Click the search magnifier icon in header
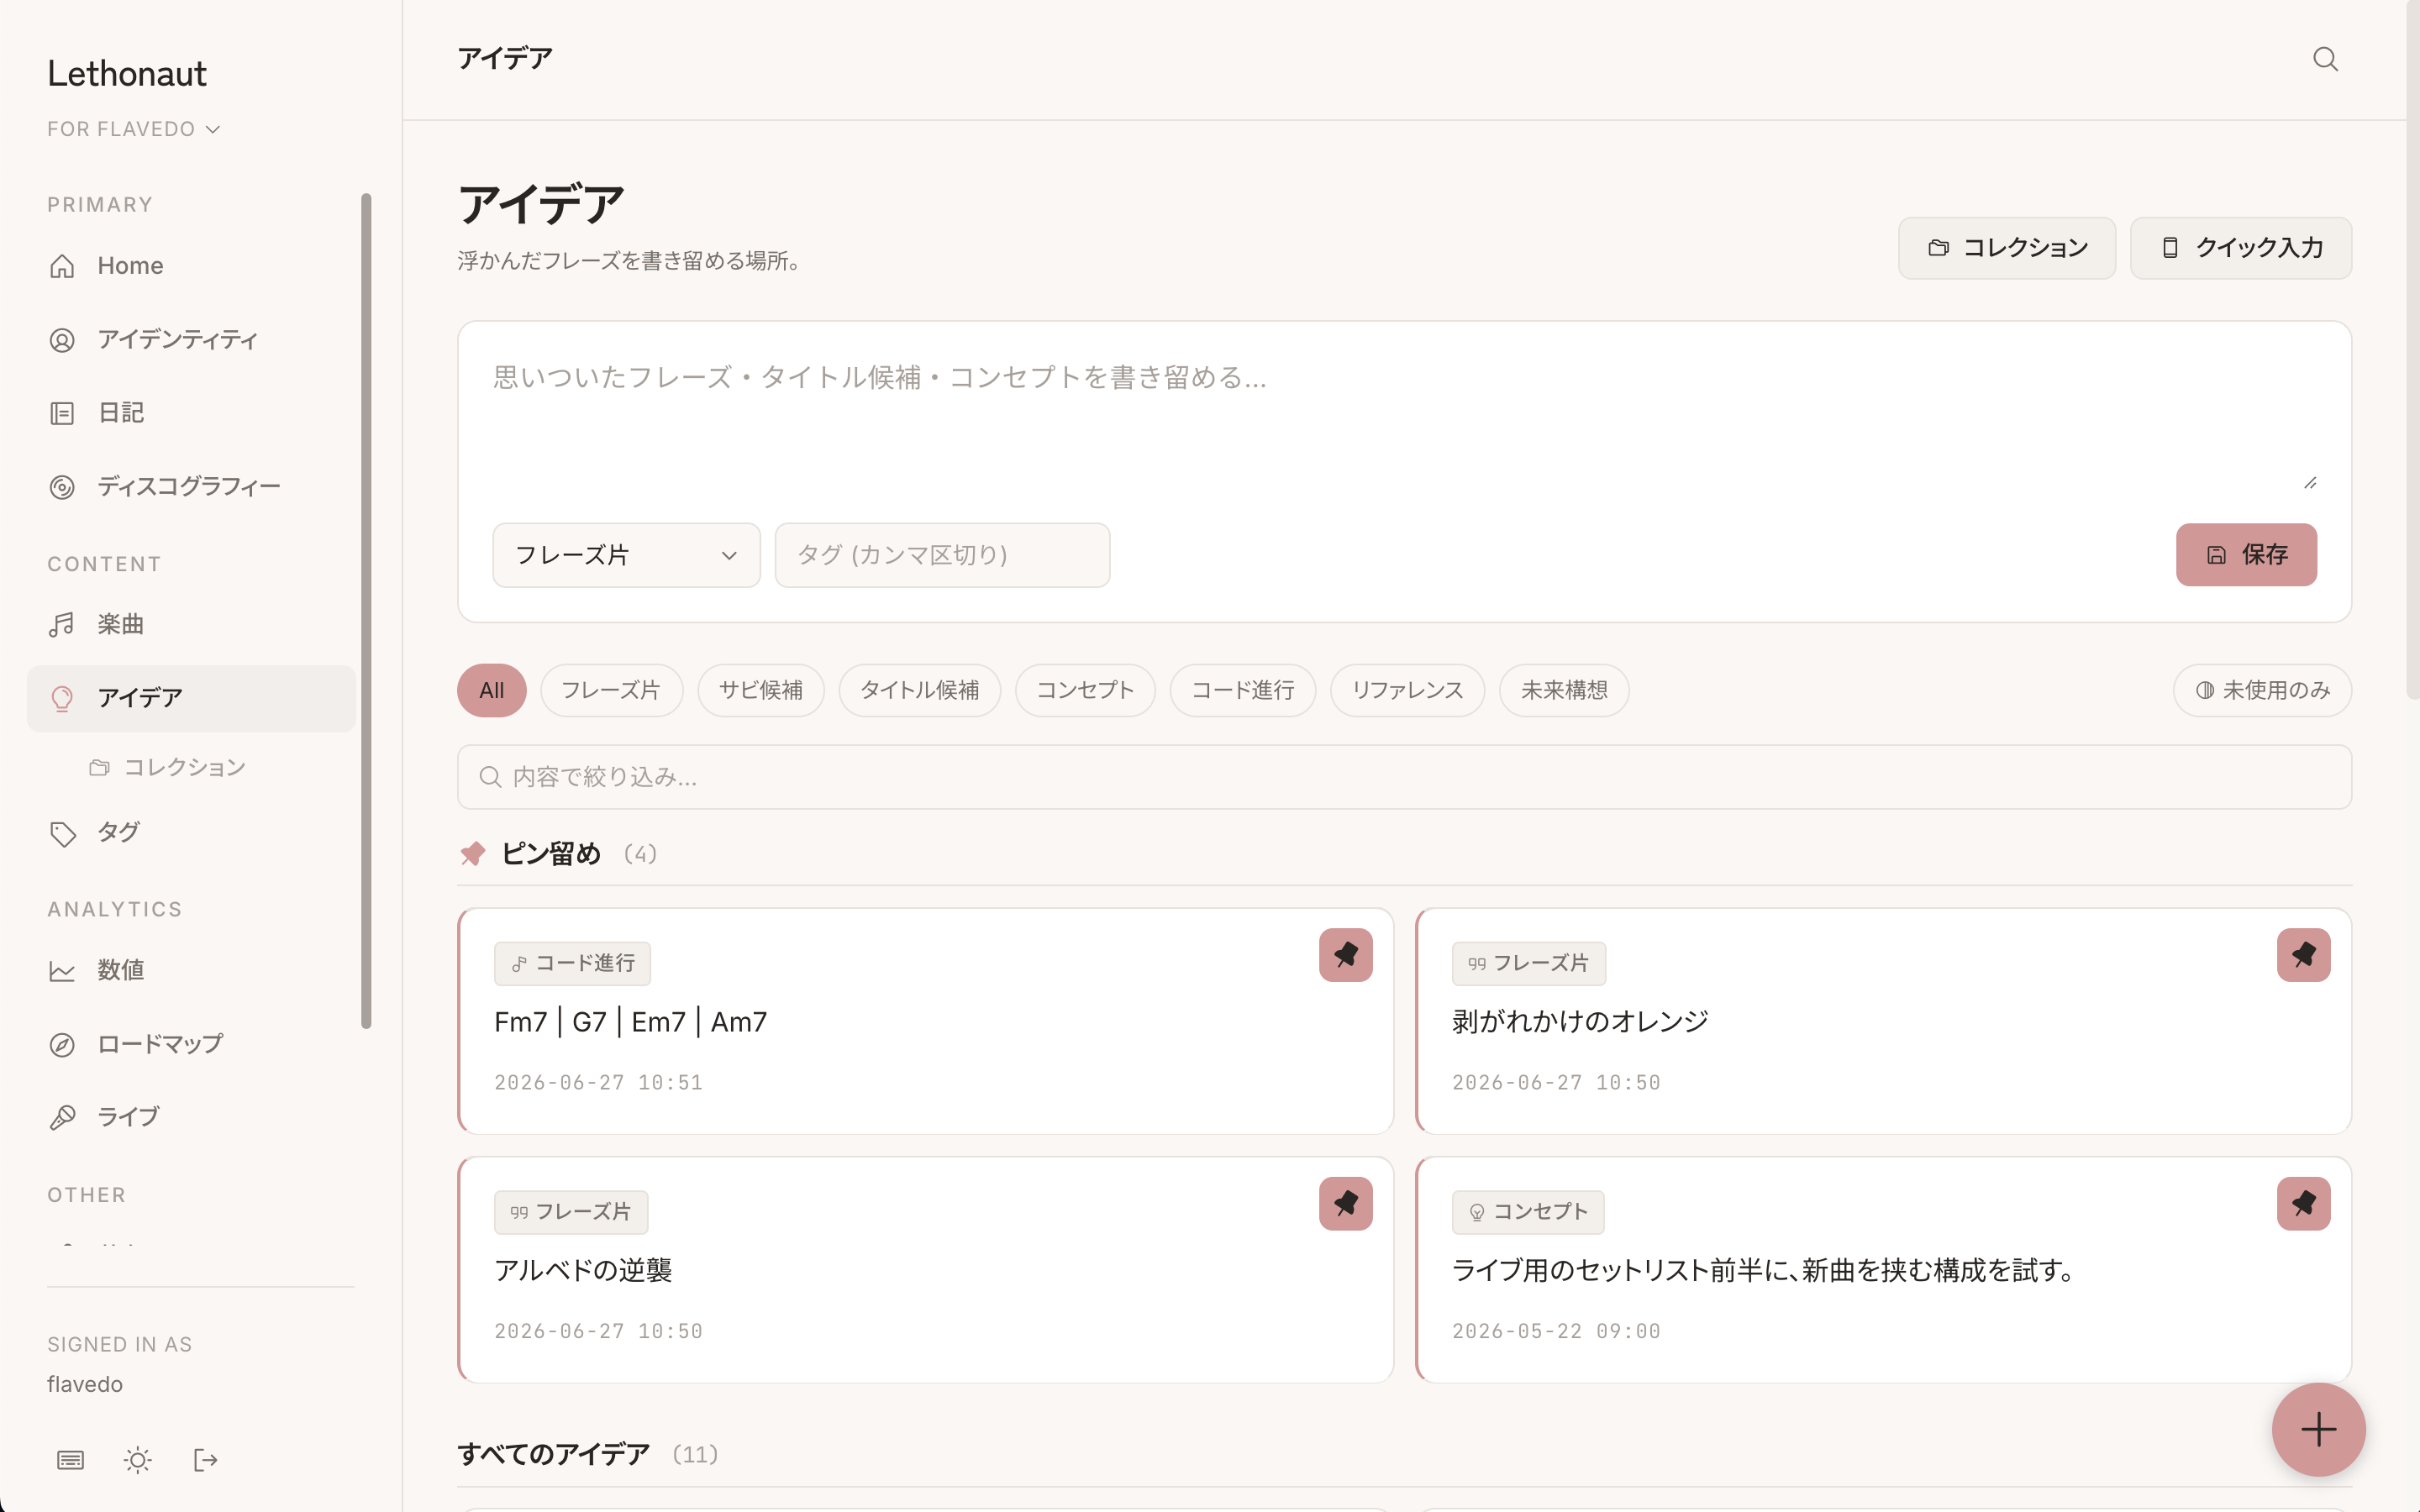The height and width of the screenshot is (1512, 2420). [2325, 59]
